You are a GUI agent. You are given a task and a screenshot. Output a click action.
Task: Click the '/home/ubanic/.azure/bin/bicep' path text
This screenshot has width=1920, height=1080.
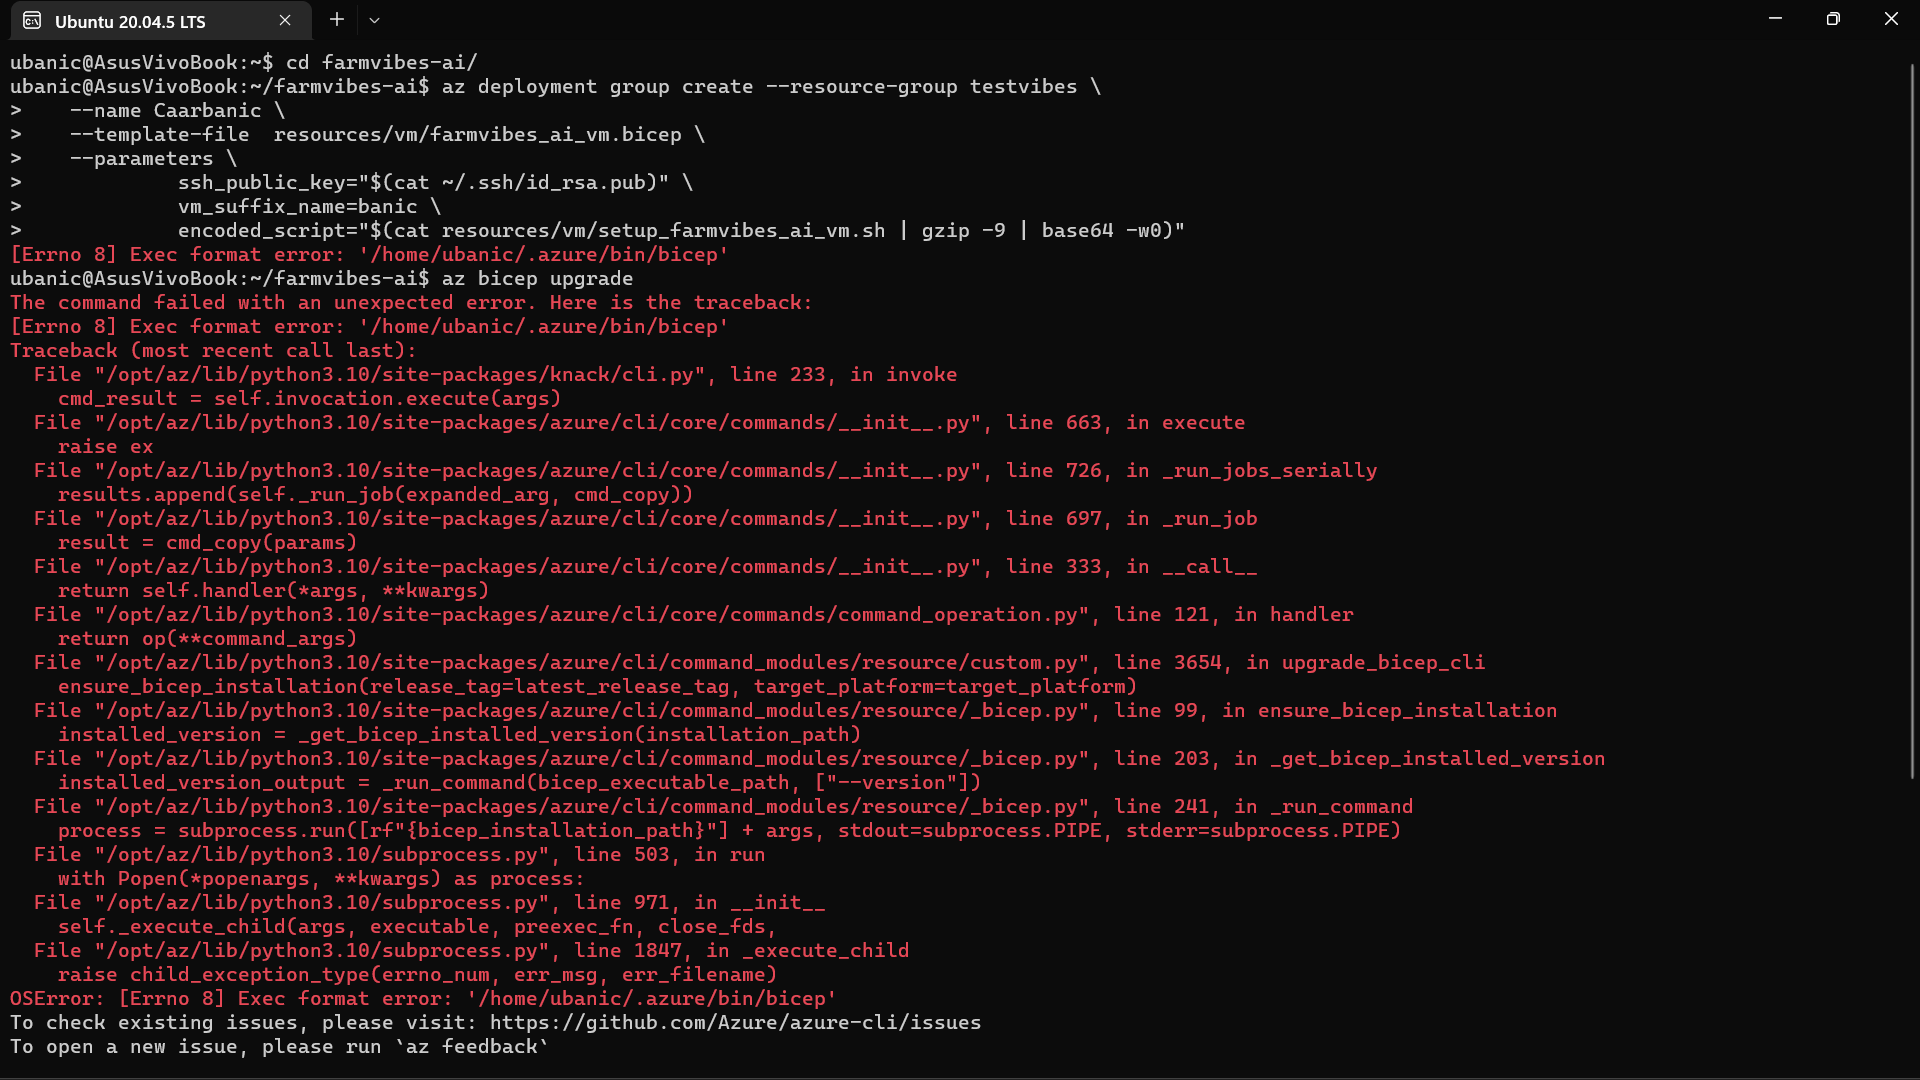pyautogui.click(x=544, y=254)
